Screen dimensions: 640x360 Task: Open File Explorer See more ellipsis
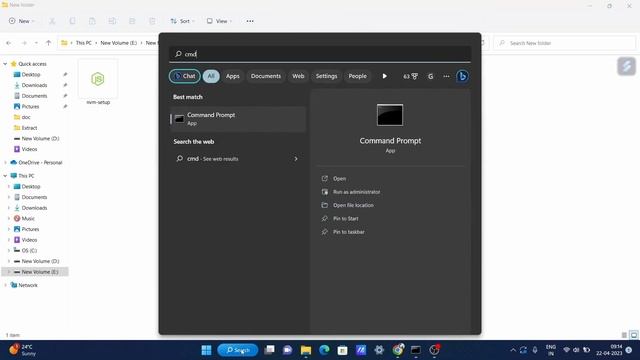click(250, 21)
